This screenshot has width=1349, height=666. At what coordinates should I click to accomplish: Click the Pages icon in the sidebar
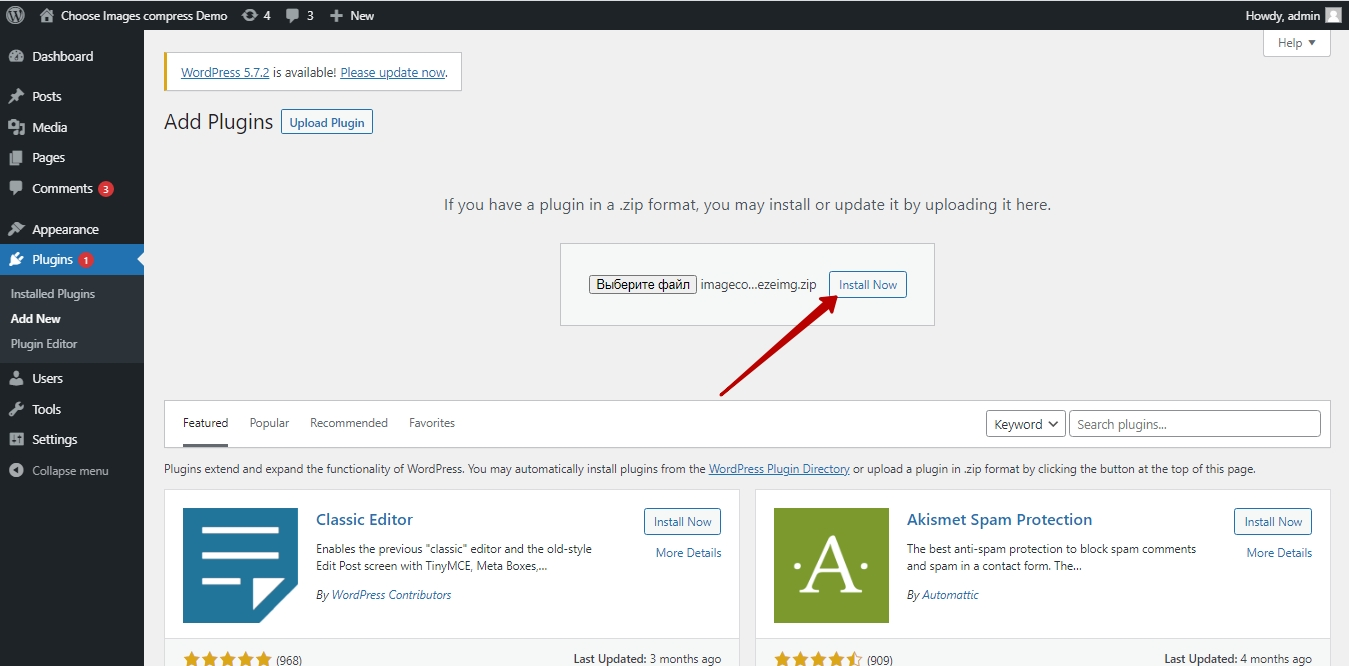(16, 158)
